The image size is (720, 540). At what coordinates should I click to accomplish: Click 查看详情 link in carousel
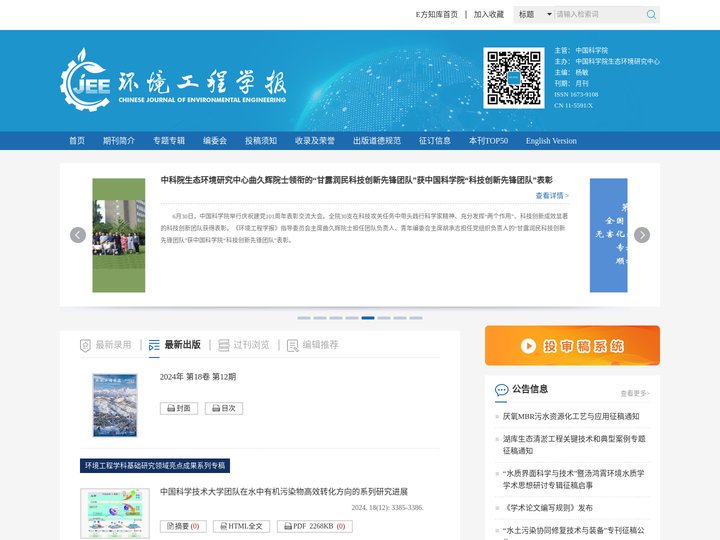(552, 196)
